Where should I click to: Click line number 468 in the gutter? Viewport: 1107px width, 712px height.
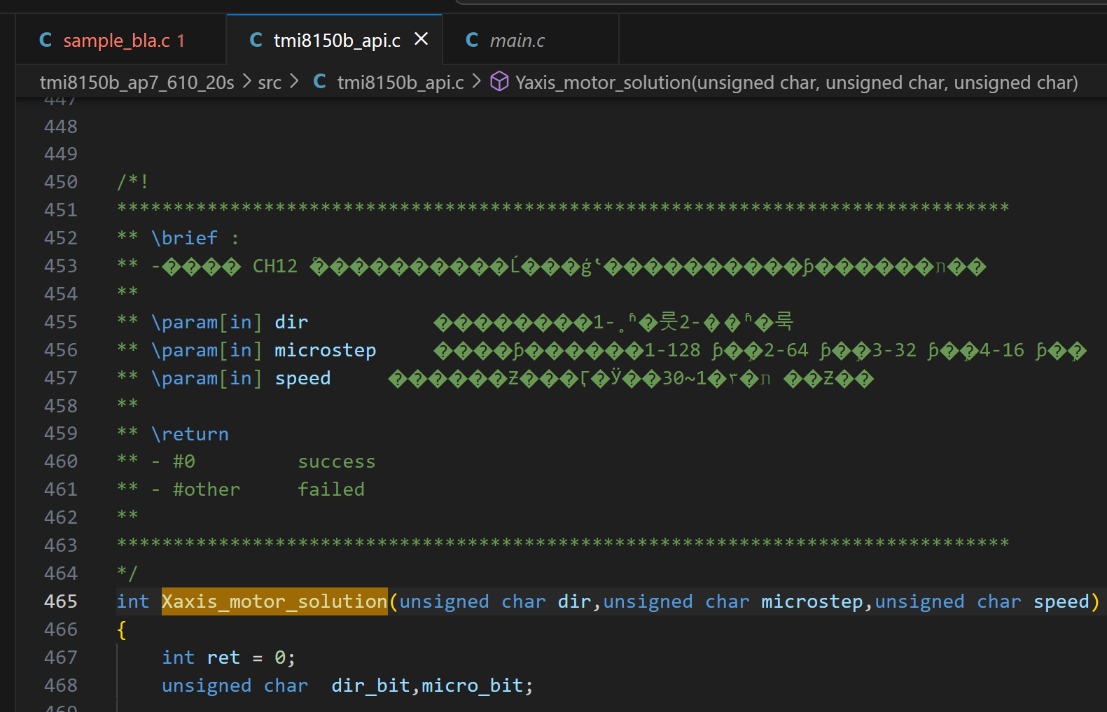(x=61, y=685)
